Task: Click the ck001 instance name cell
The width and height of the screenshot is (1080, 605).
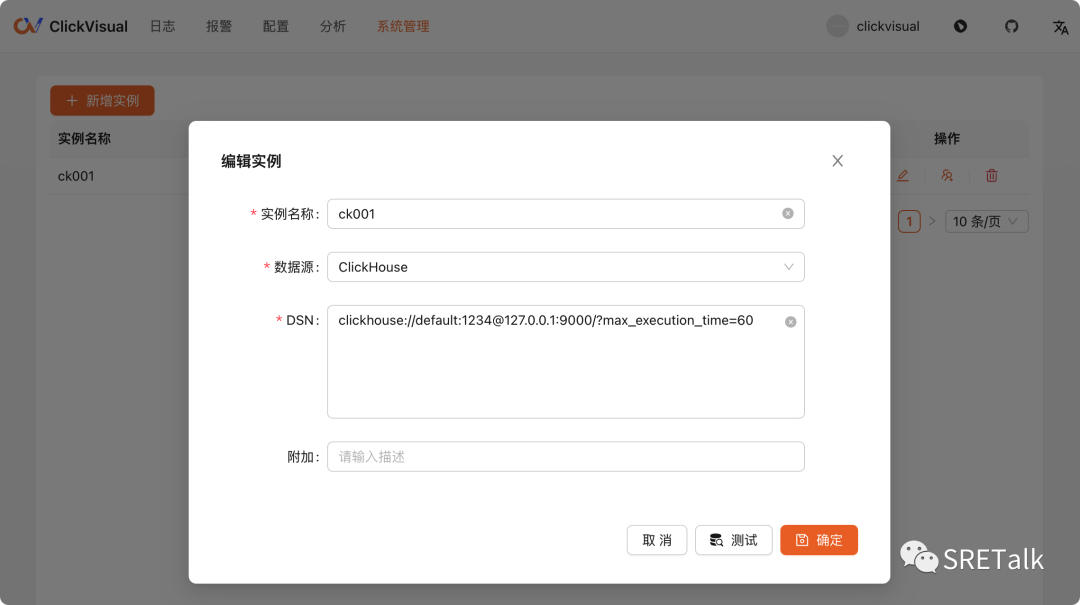Action: (76, 176)
